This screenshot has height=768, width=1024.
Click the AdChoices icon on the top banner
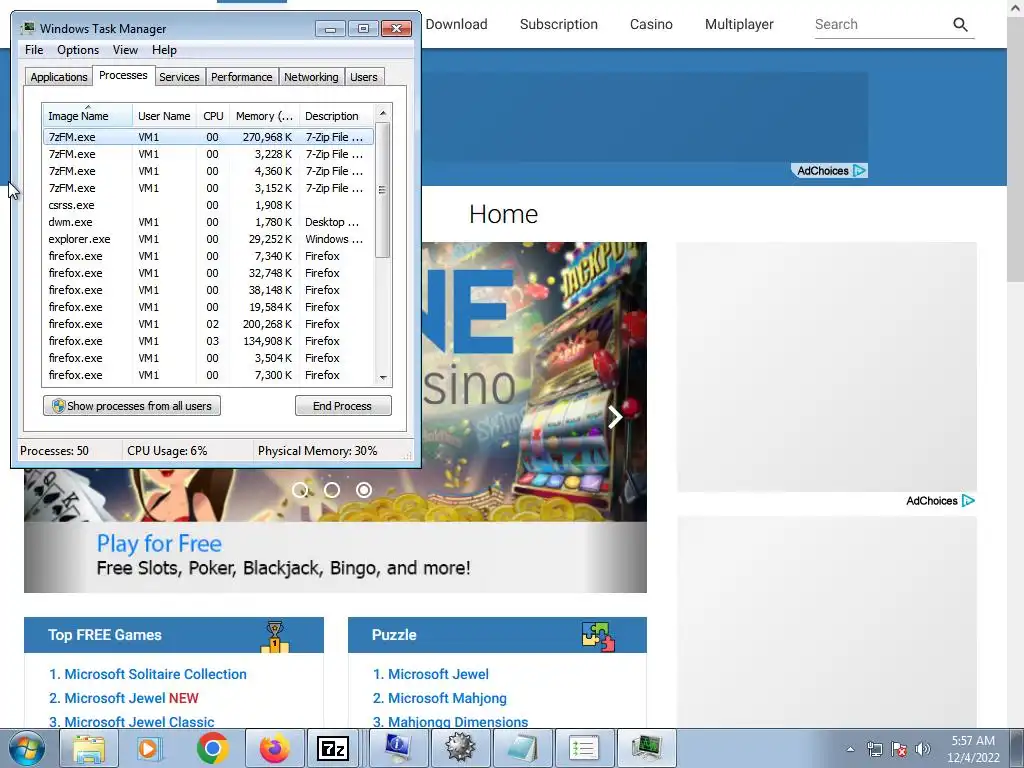point(860,170)
